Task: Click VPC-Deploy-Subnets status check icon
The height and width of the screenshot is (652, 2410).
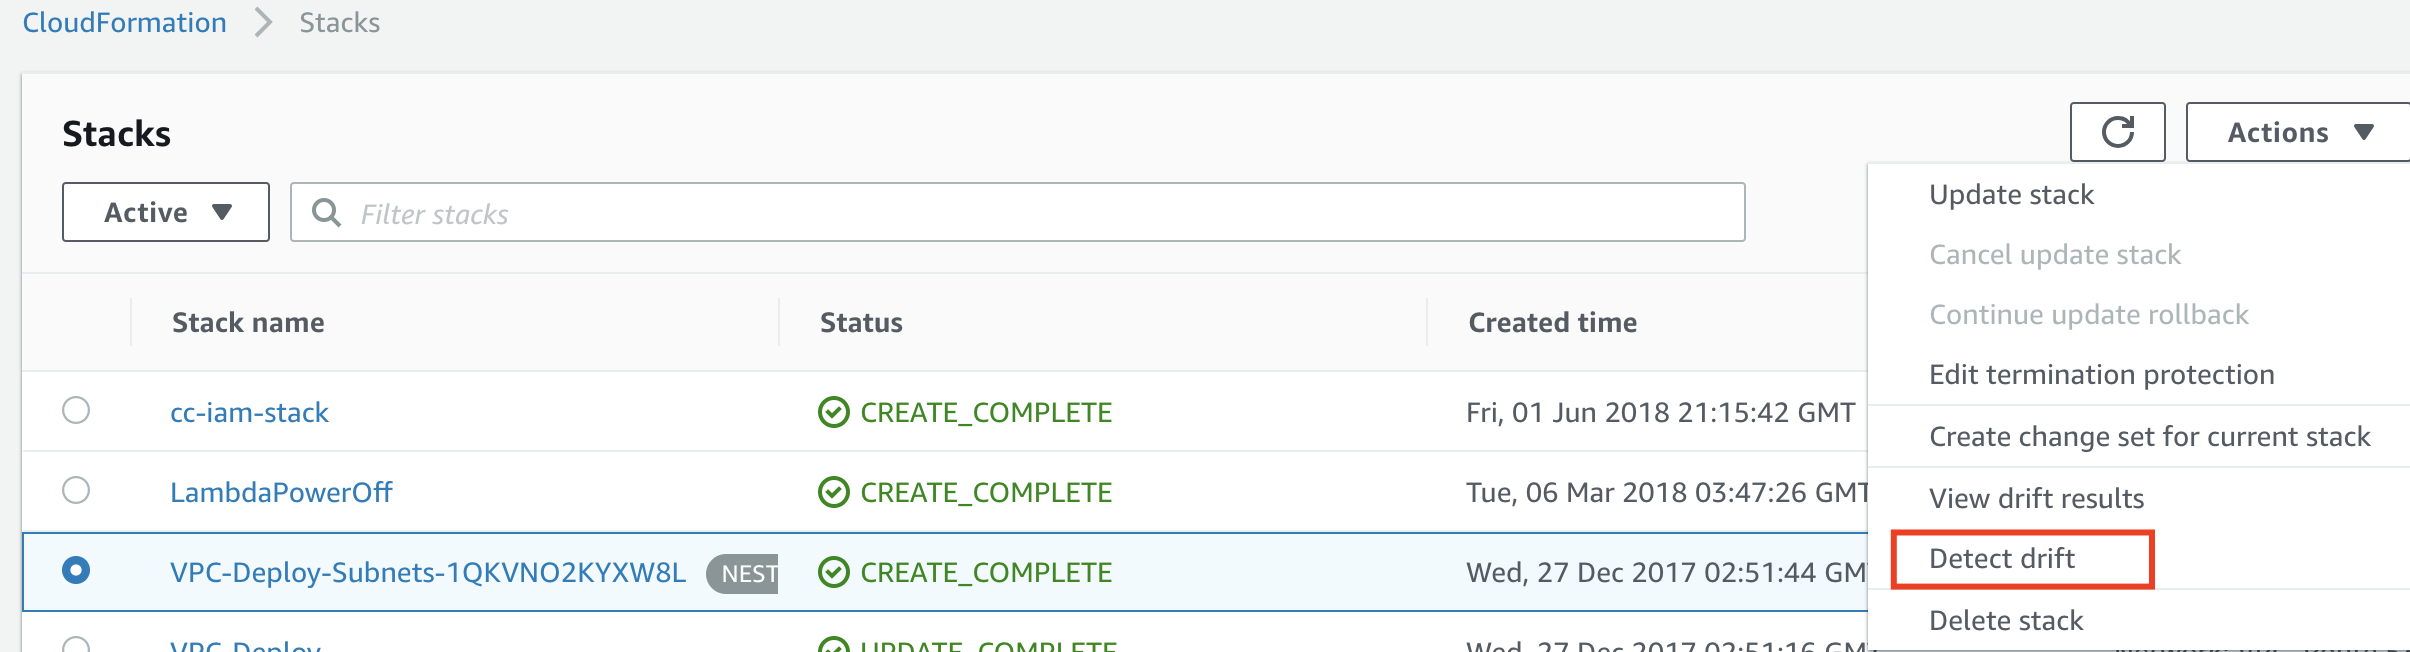Action: pos(833,572)
